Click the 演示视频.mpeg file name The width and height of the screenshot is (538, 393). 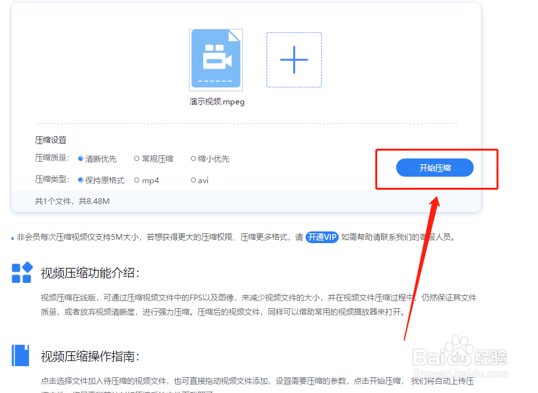point(217,102)
